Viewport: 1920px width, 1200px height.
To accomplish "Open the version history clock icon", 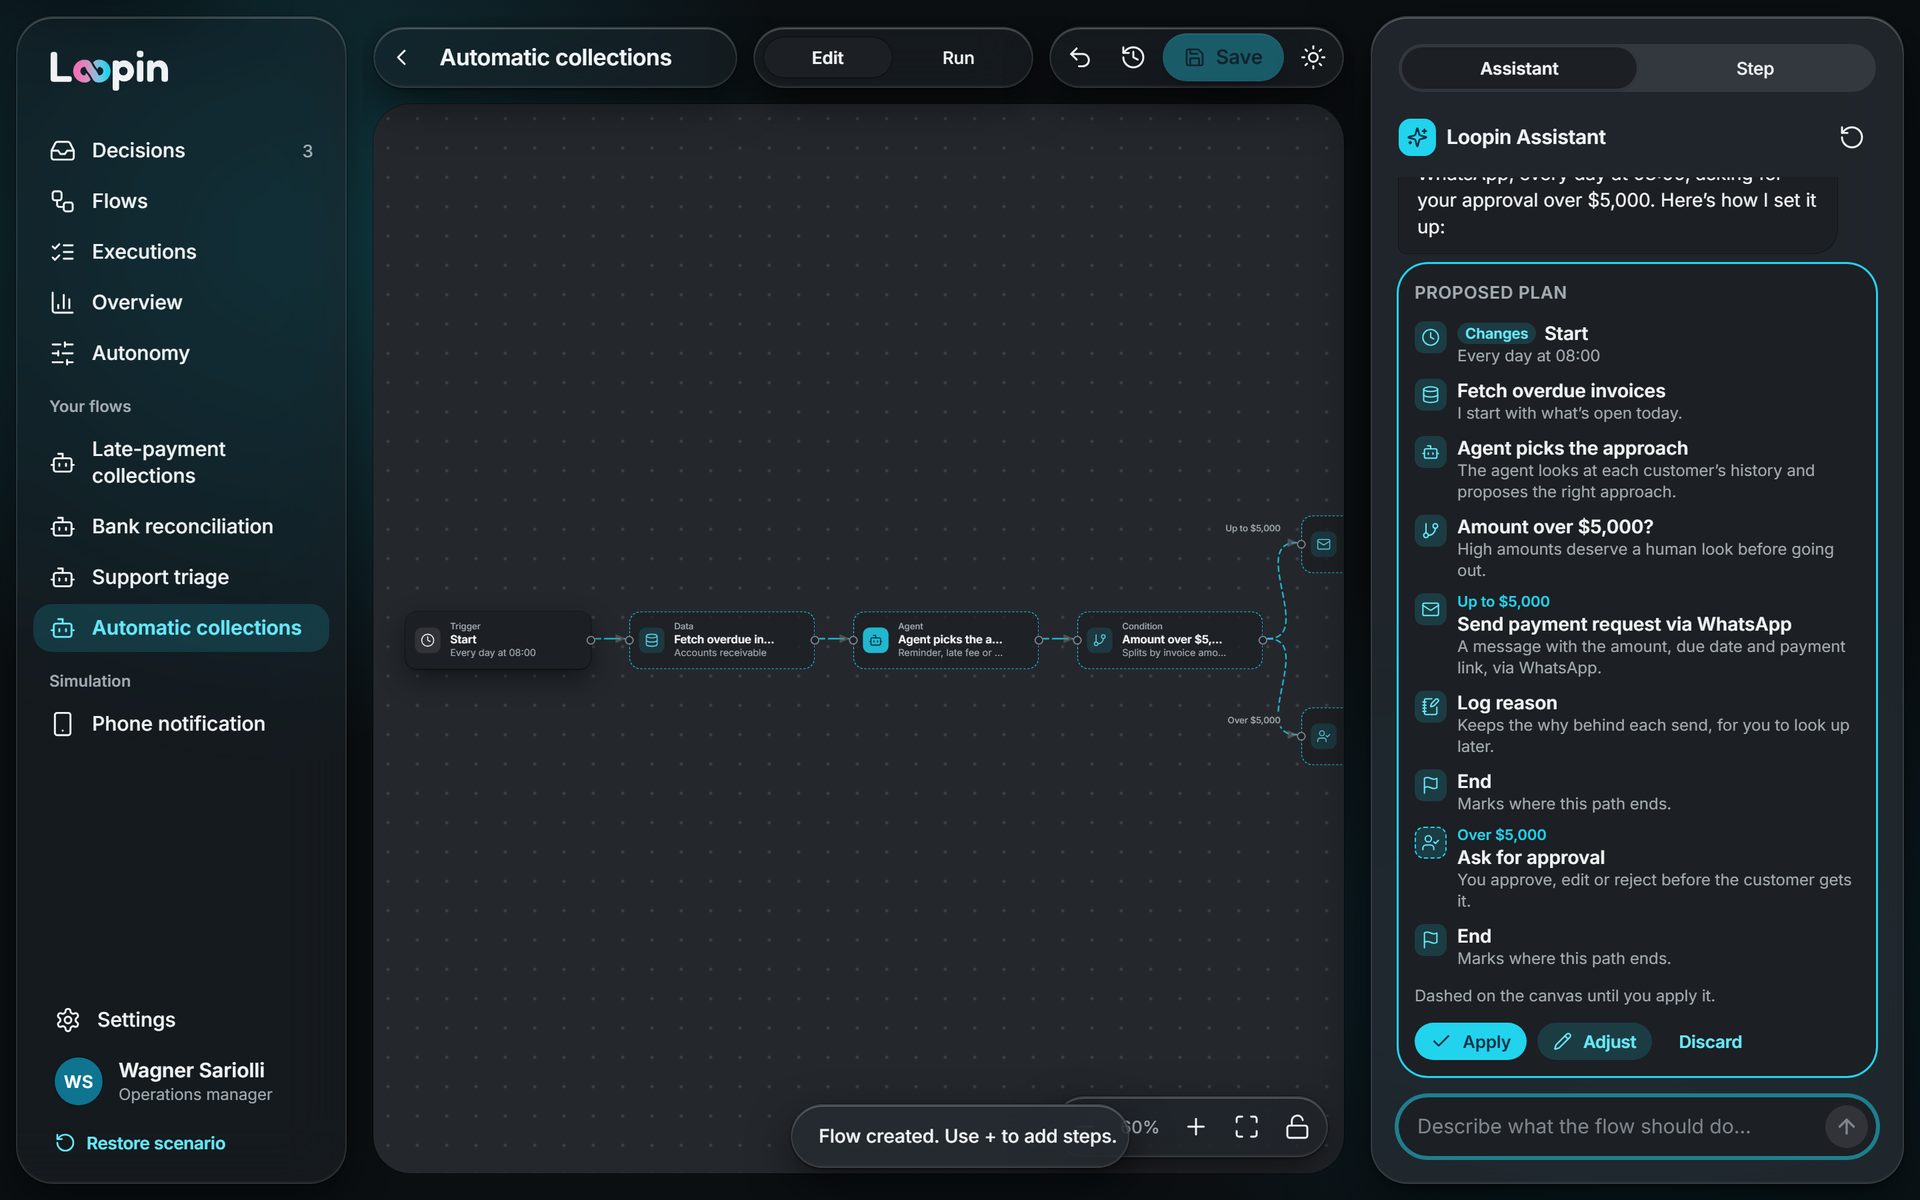I will click(x=1132, y=58).
